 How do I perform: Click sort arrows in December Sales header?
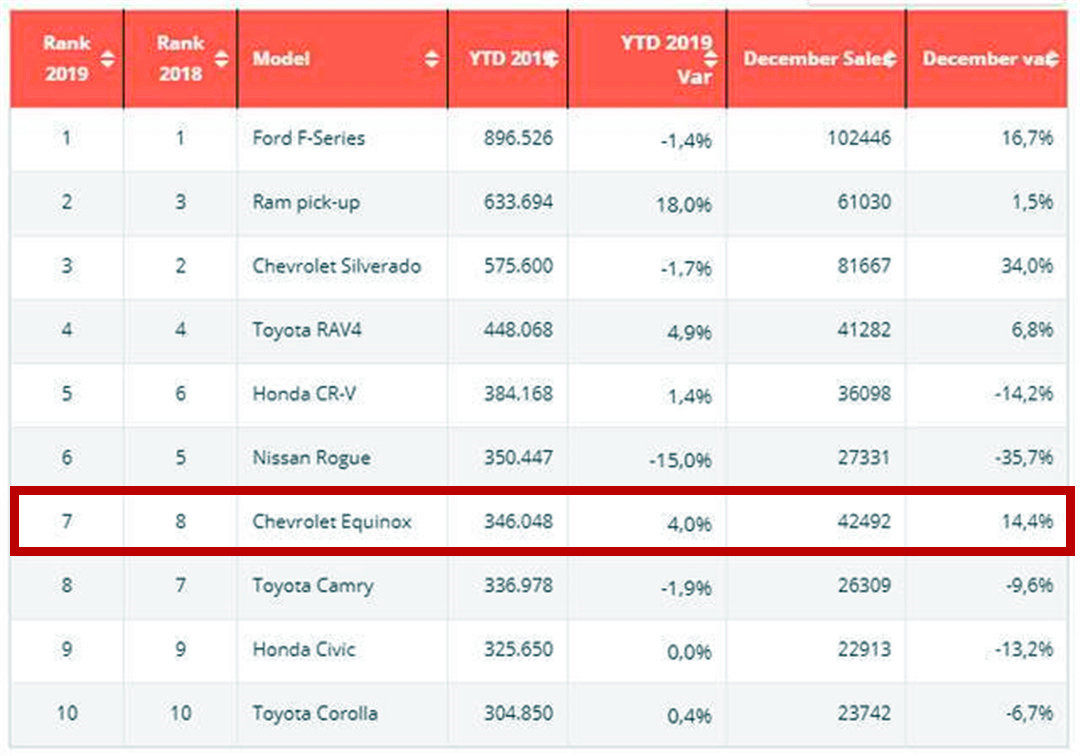pyautogui.click(x=890, y=60)
